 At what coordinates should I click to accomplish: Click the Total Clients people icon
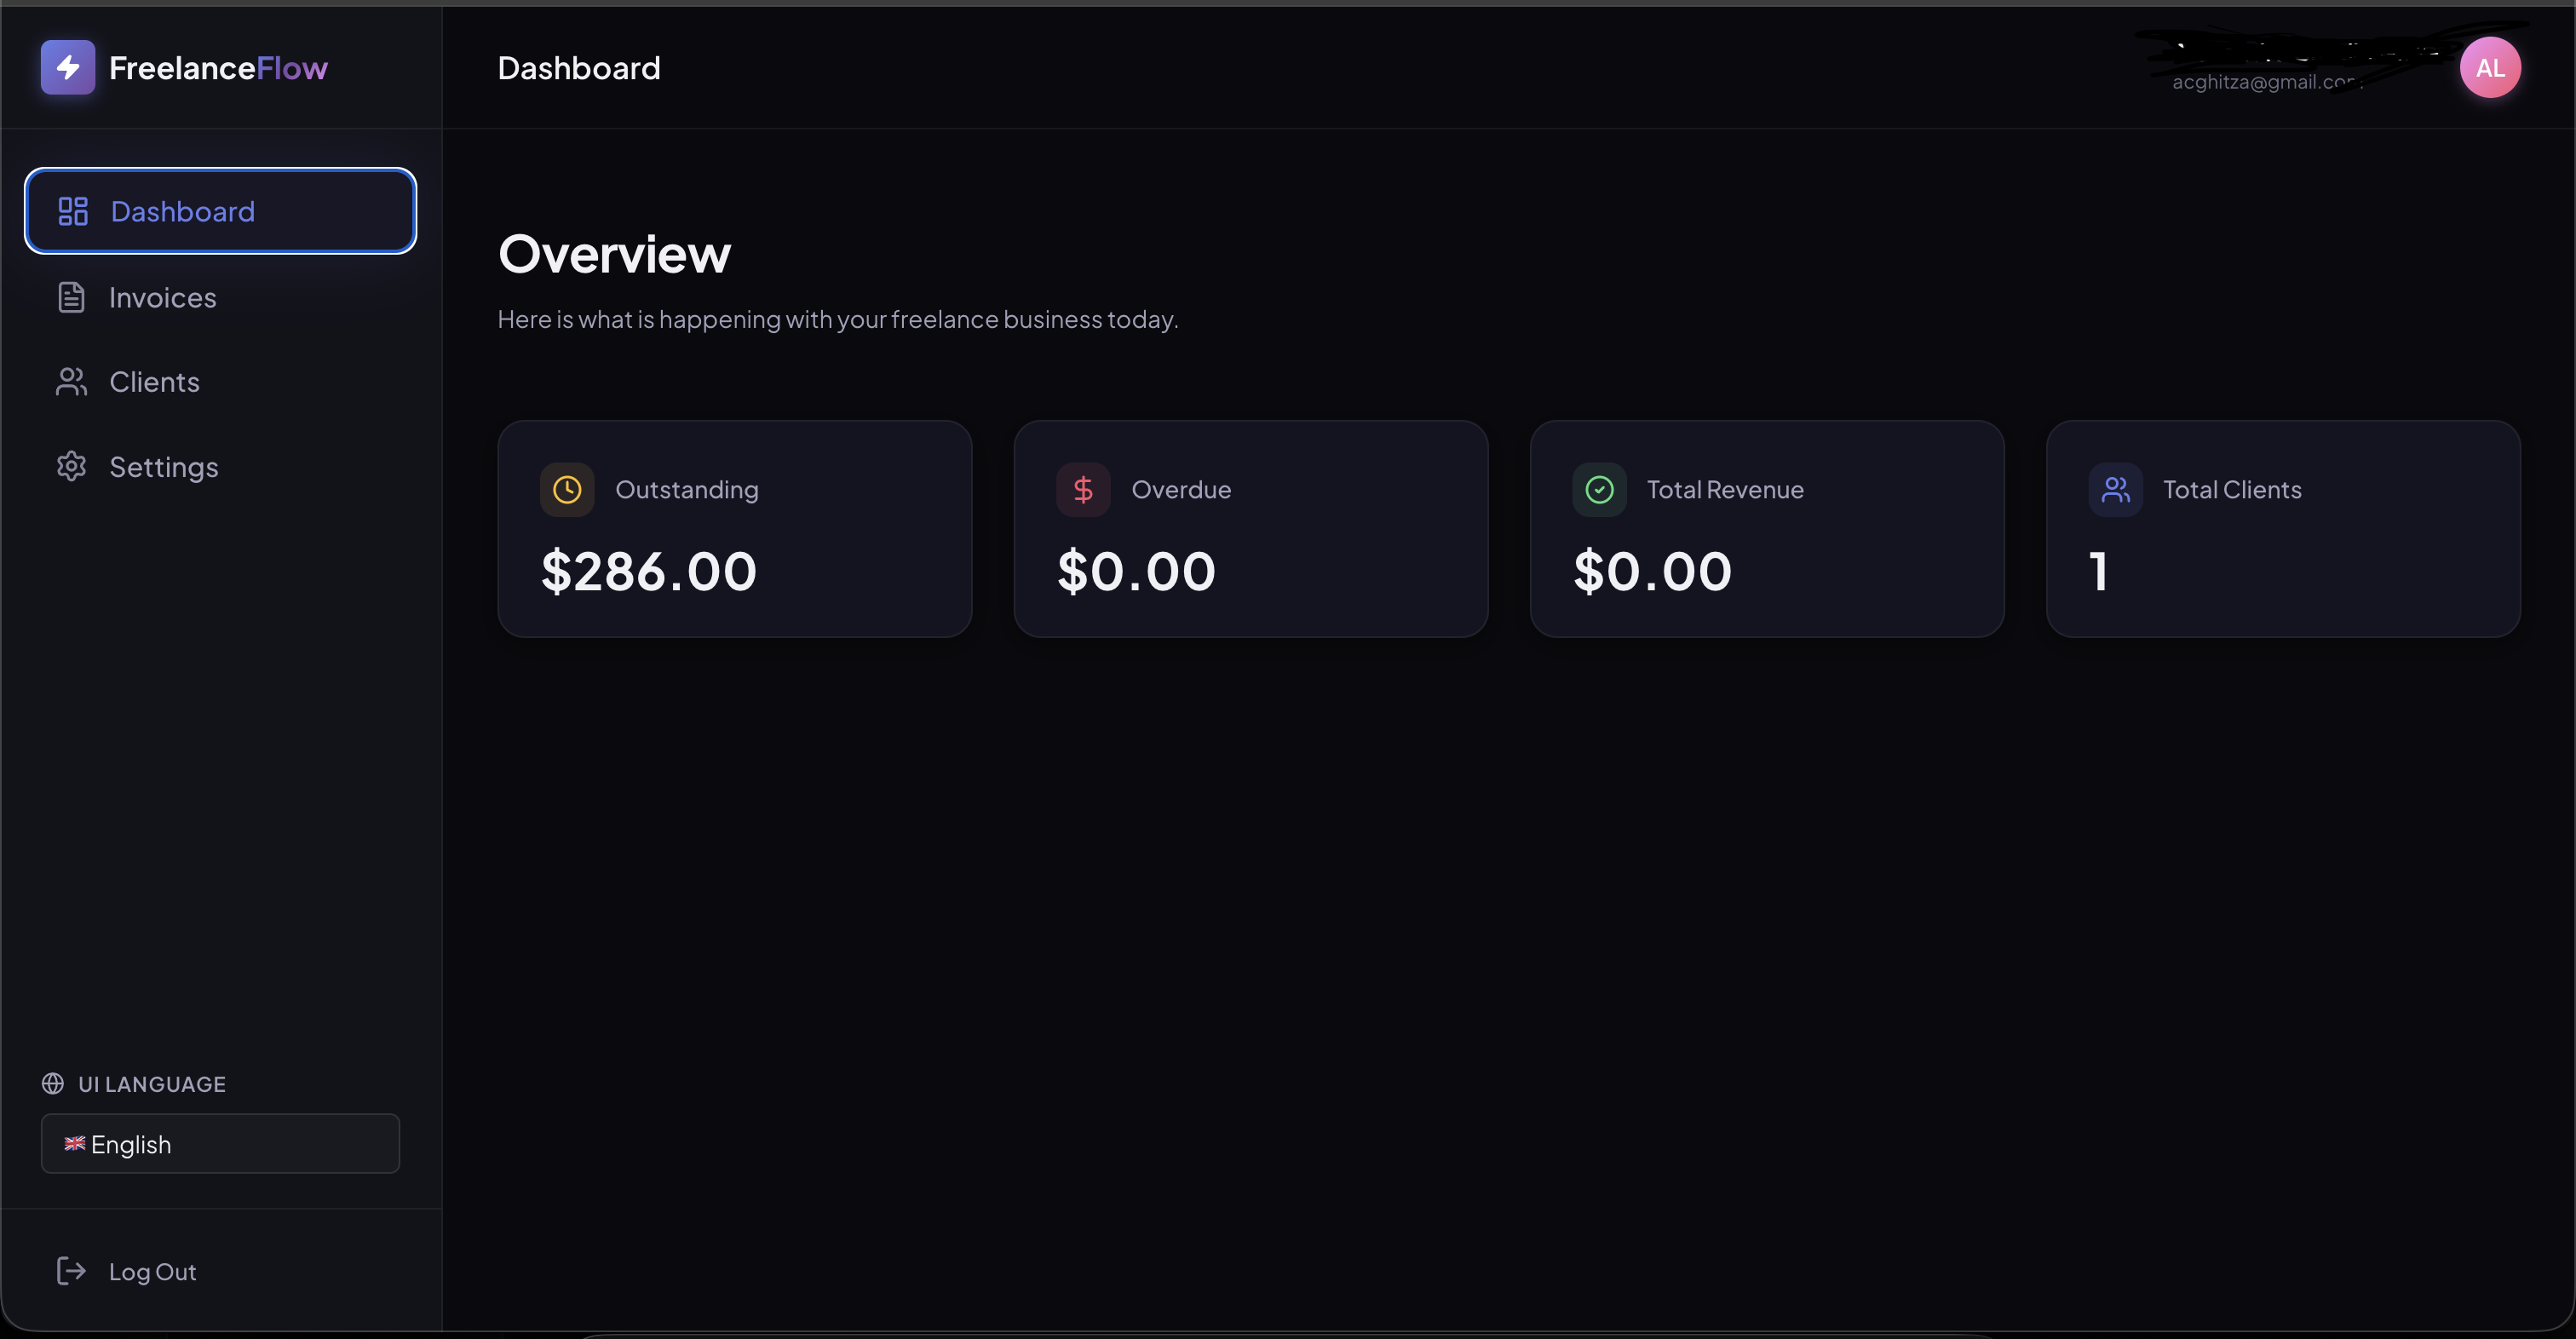point(2115,490)
